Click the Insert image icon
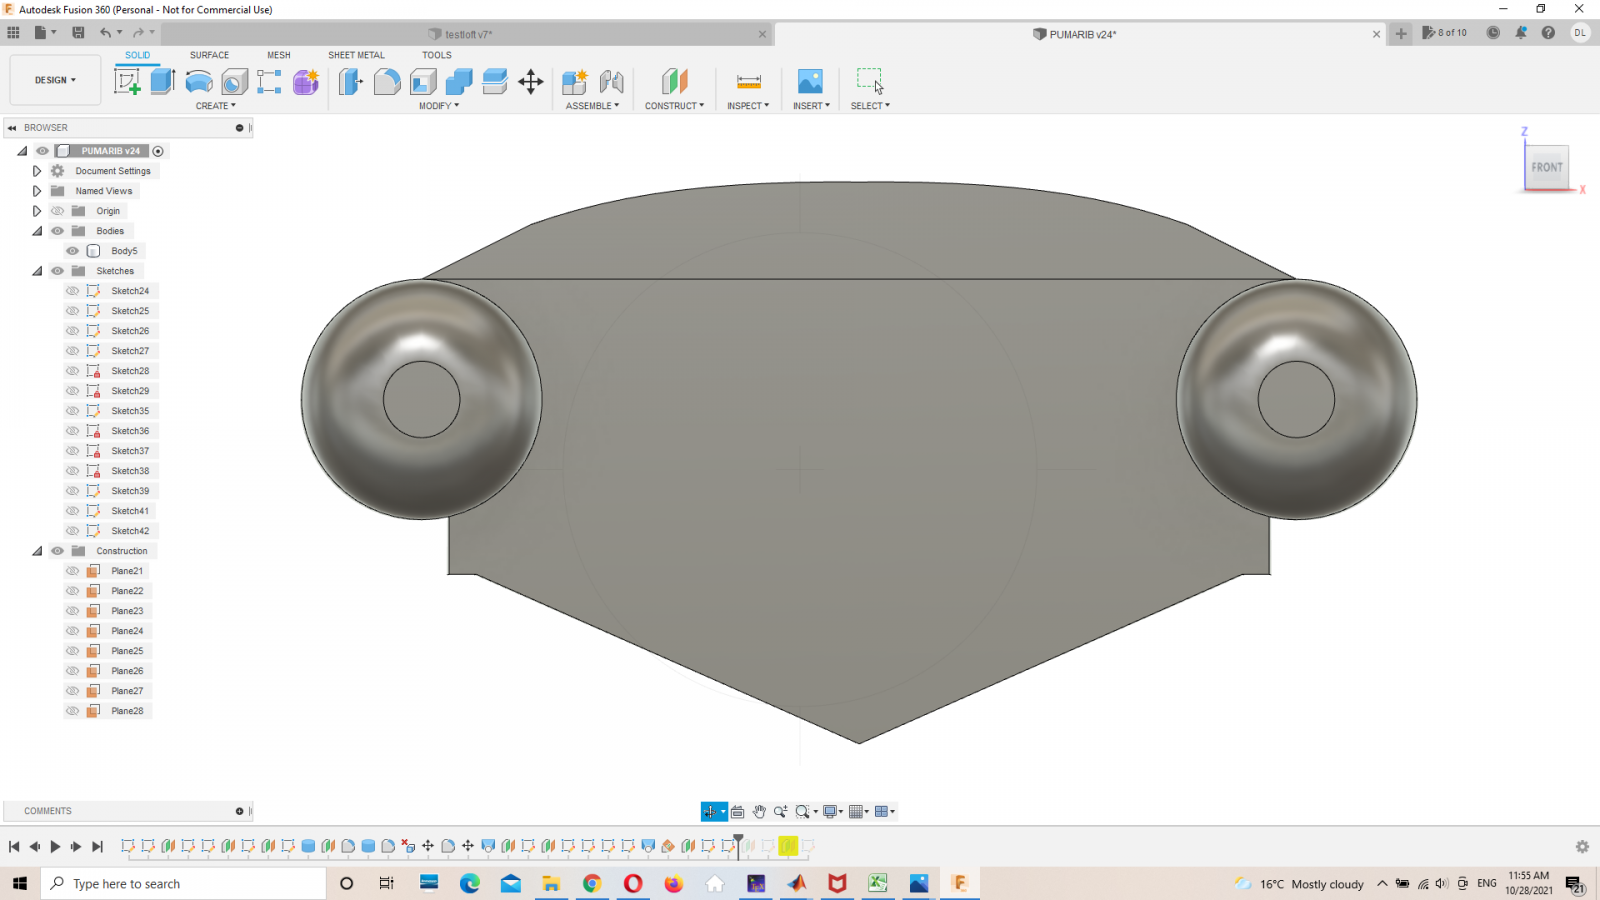Screen dimensions: 1600x900 pos(810,81)
